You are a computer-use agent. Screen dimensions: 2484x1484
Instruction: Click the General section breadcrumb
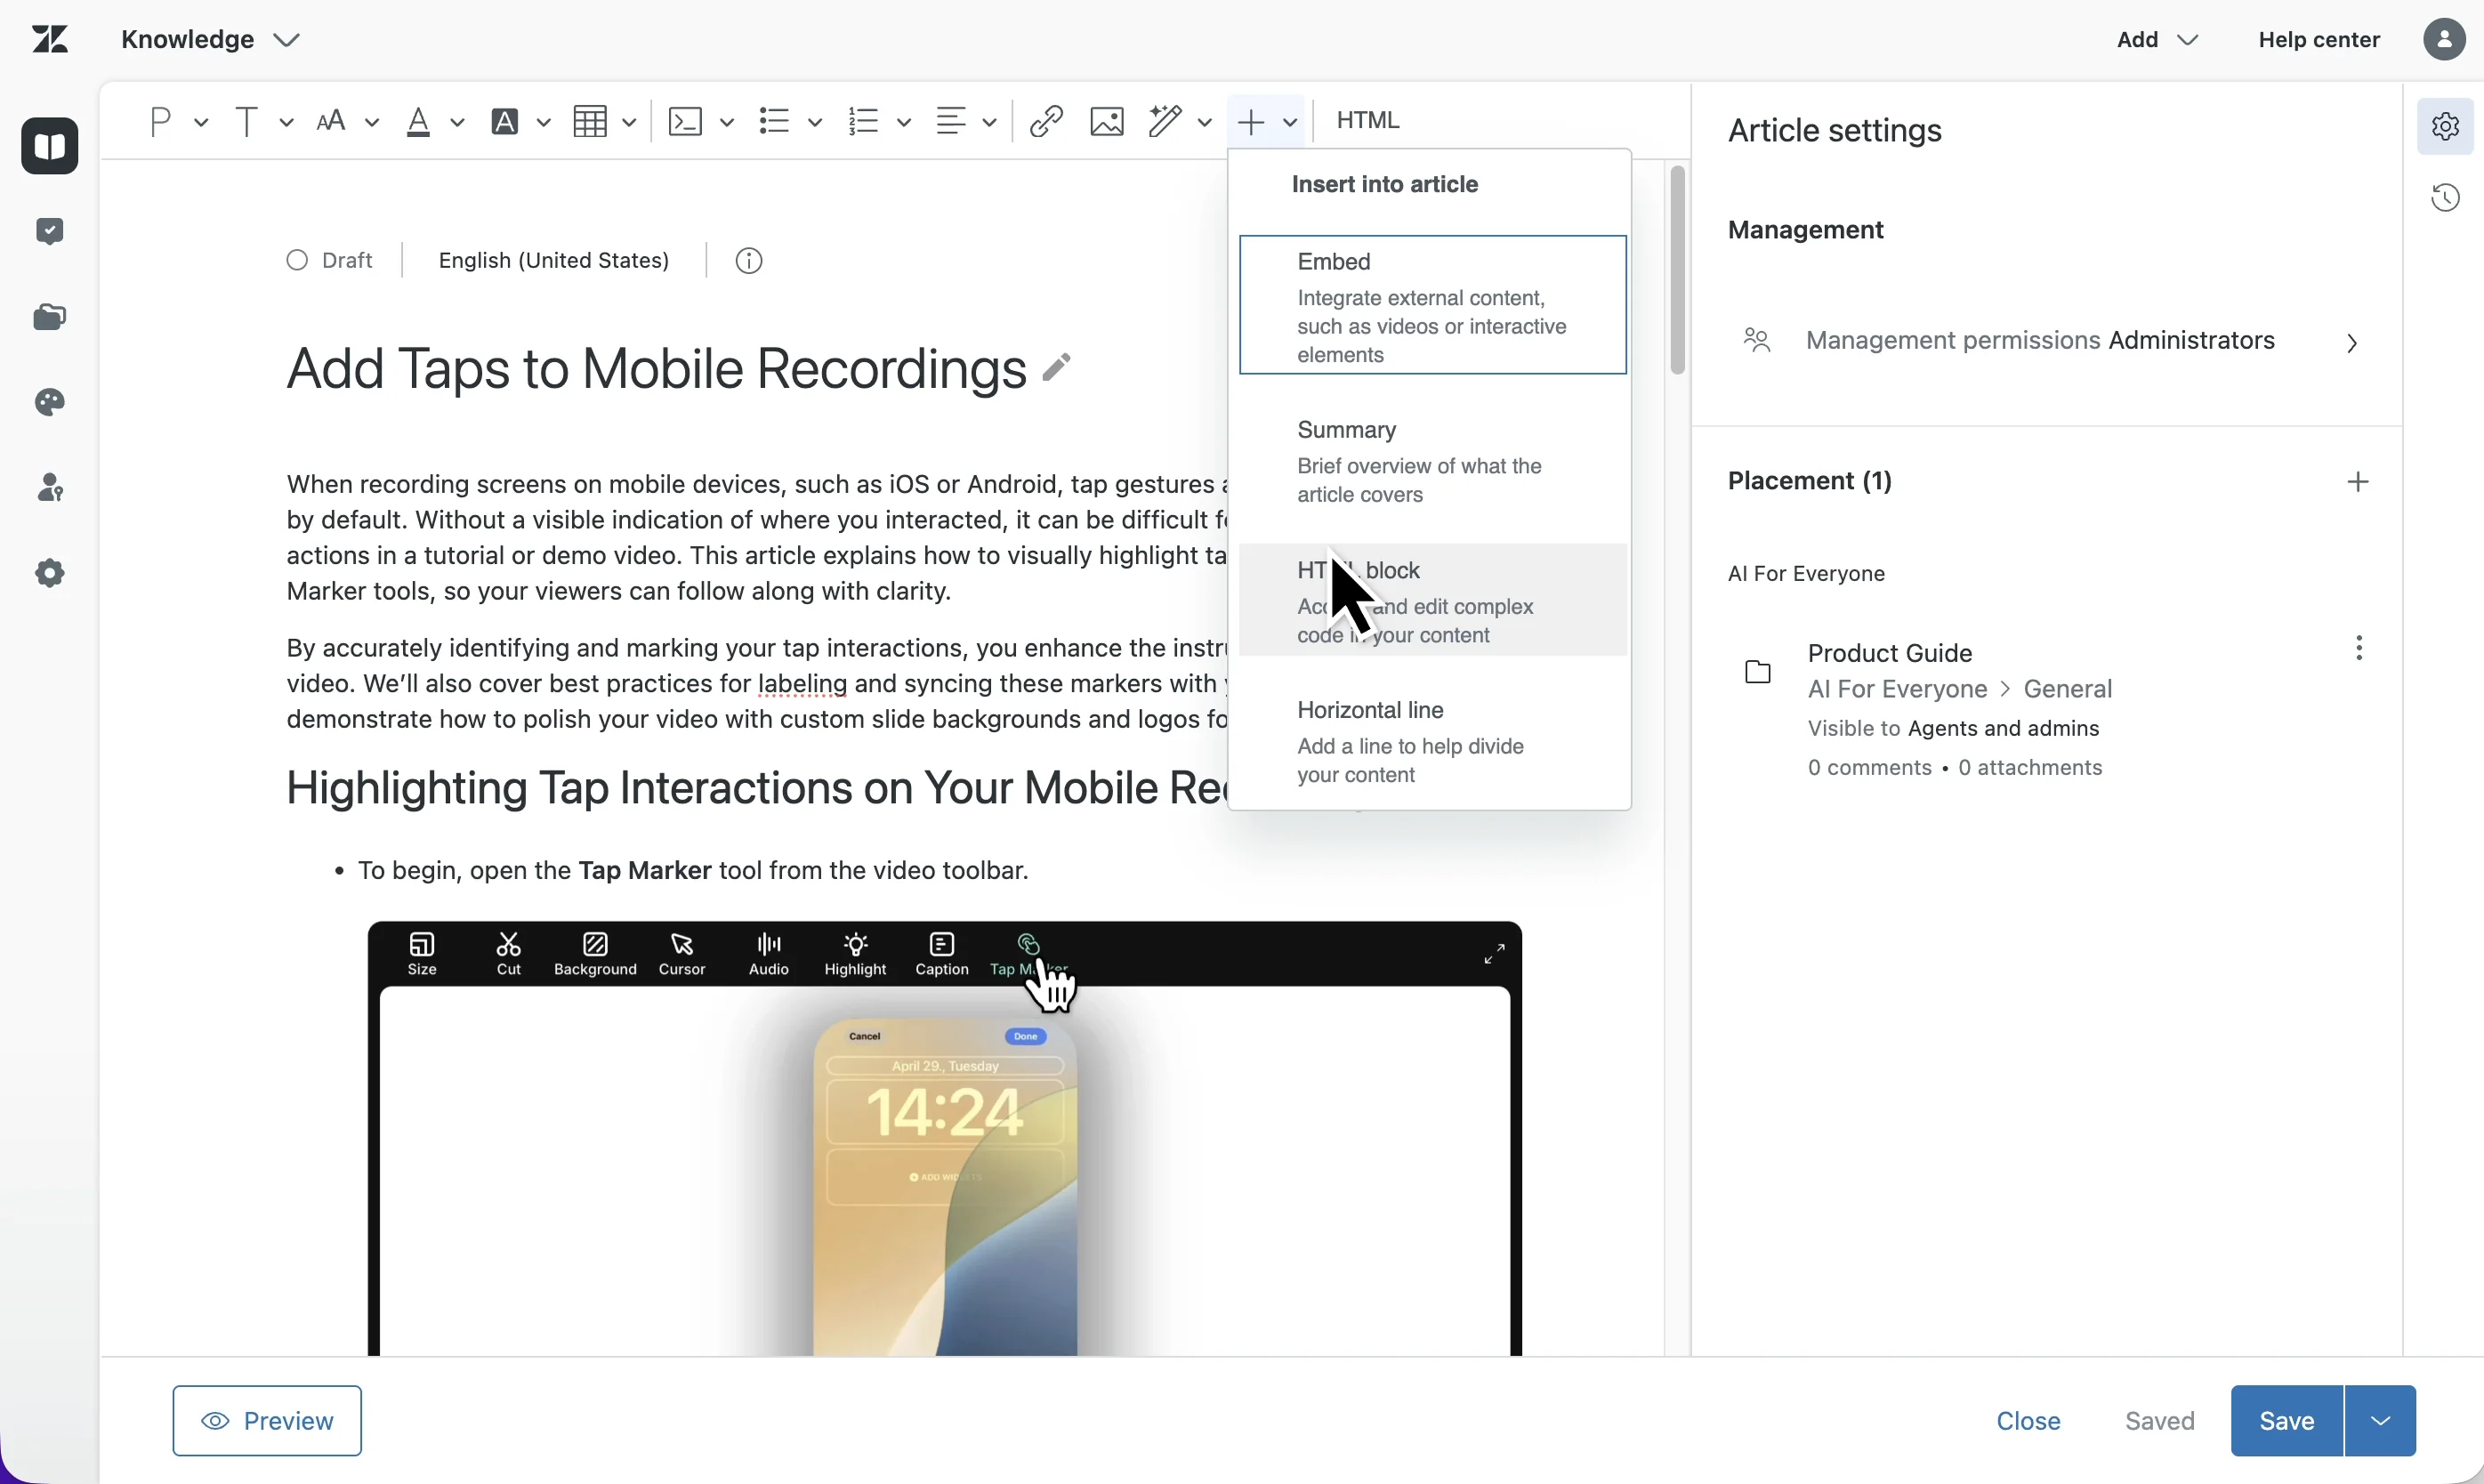click(x=2067, y=689)
